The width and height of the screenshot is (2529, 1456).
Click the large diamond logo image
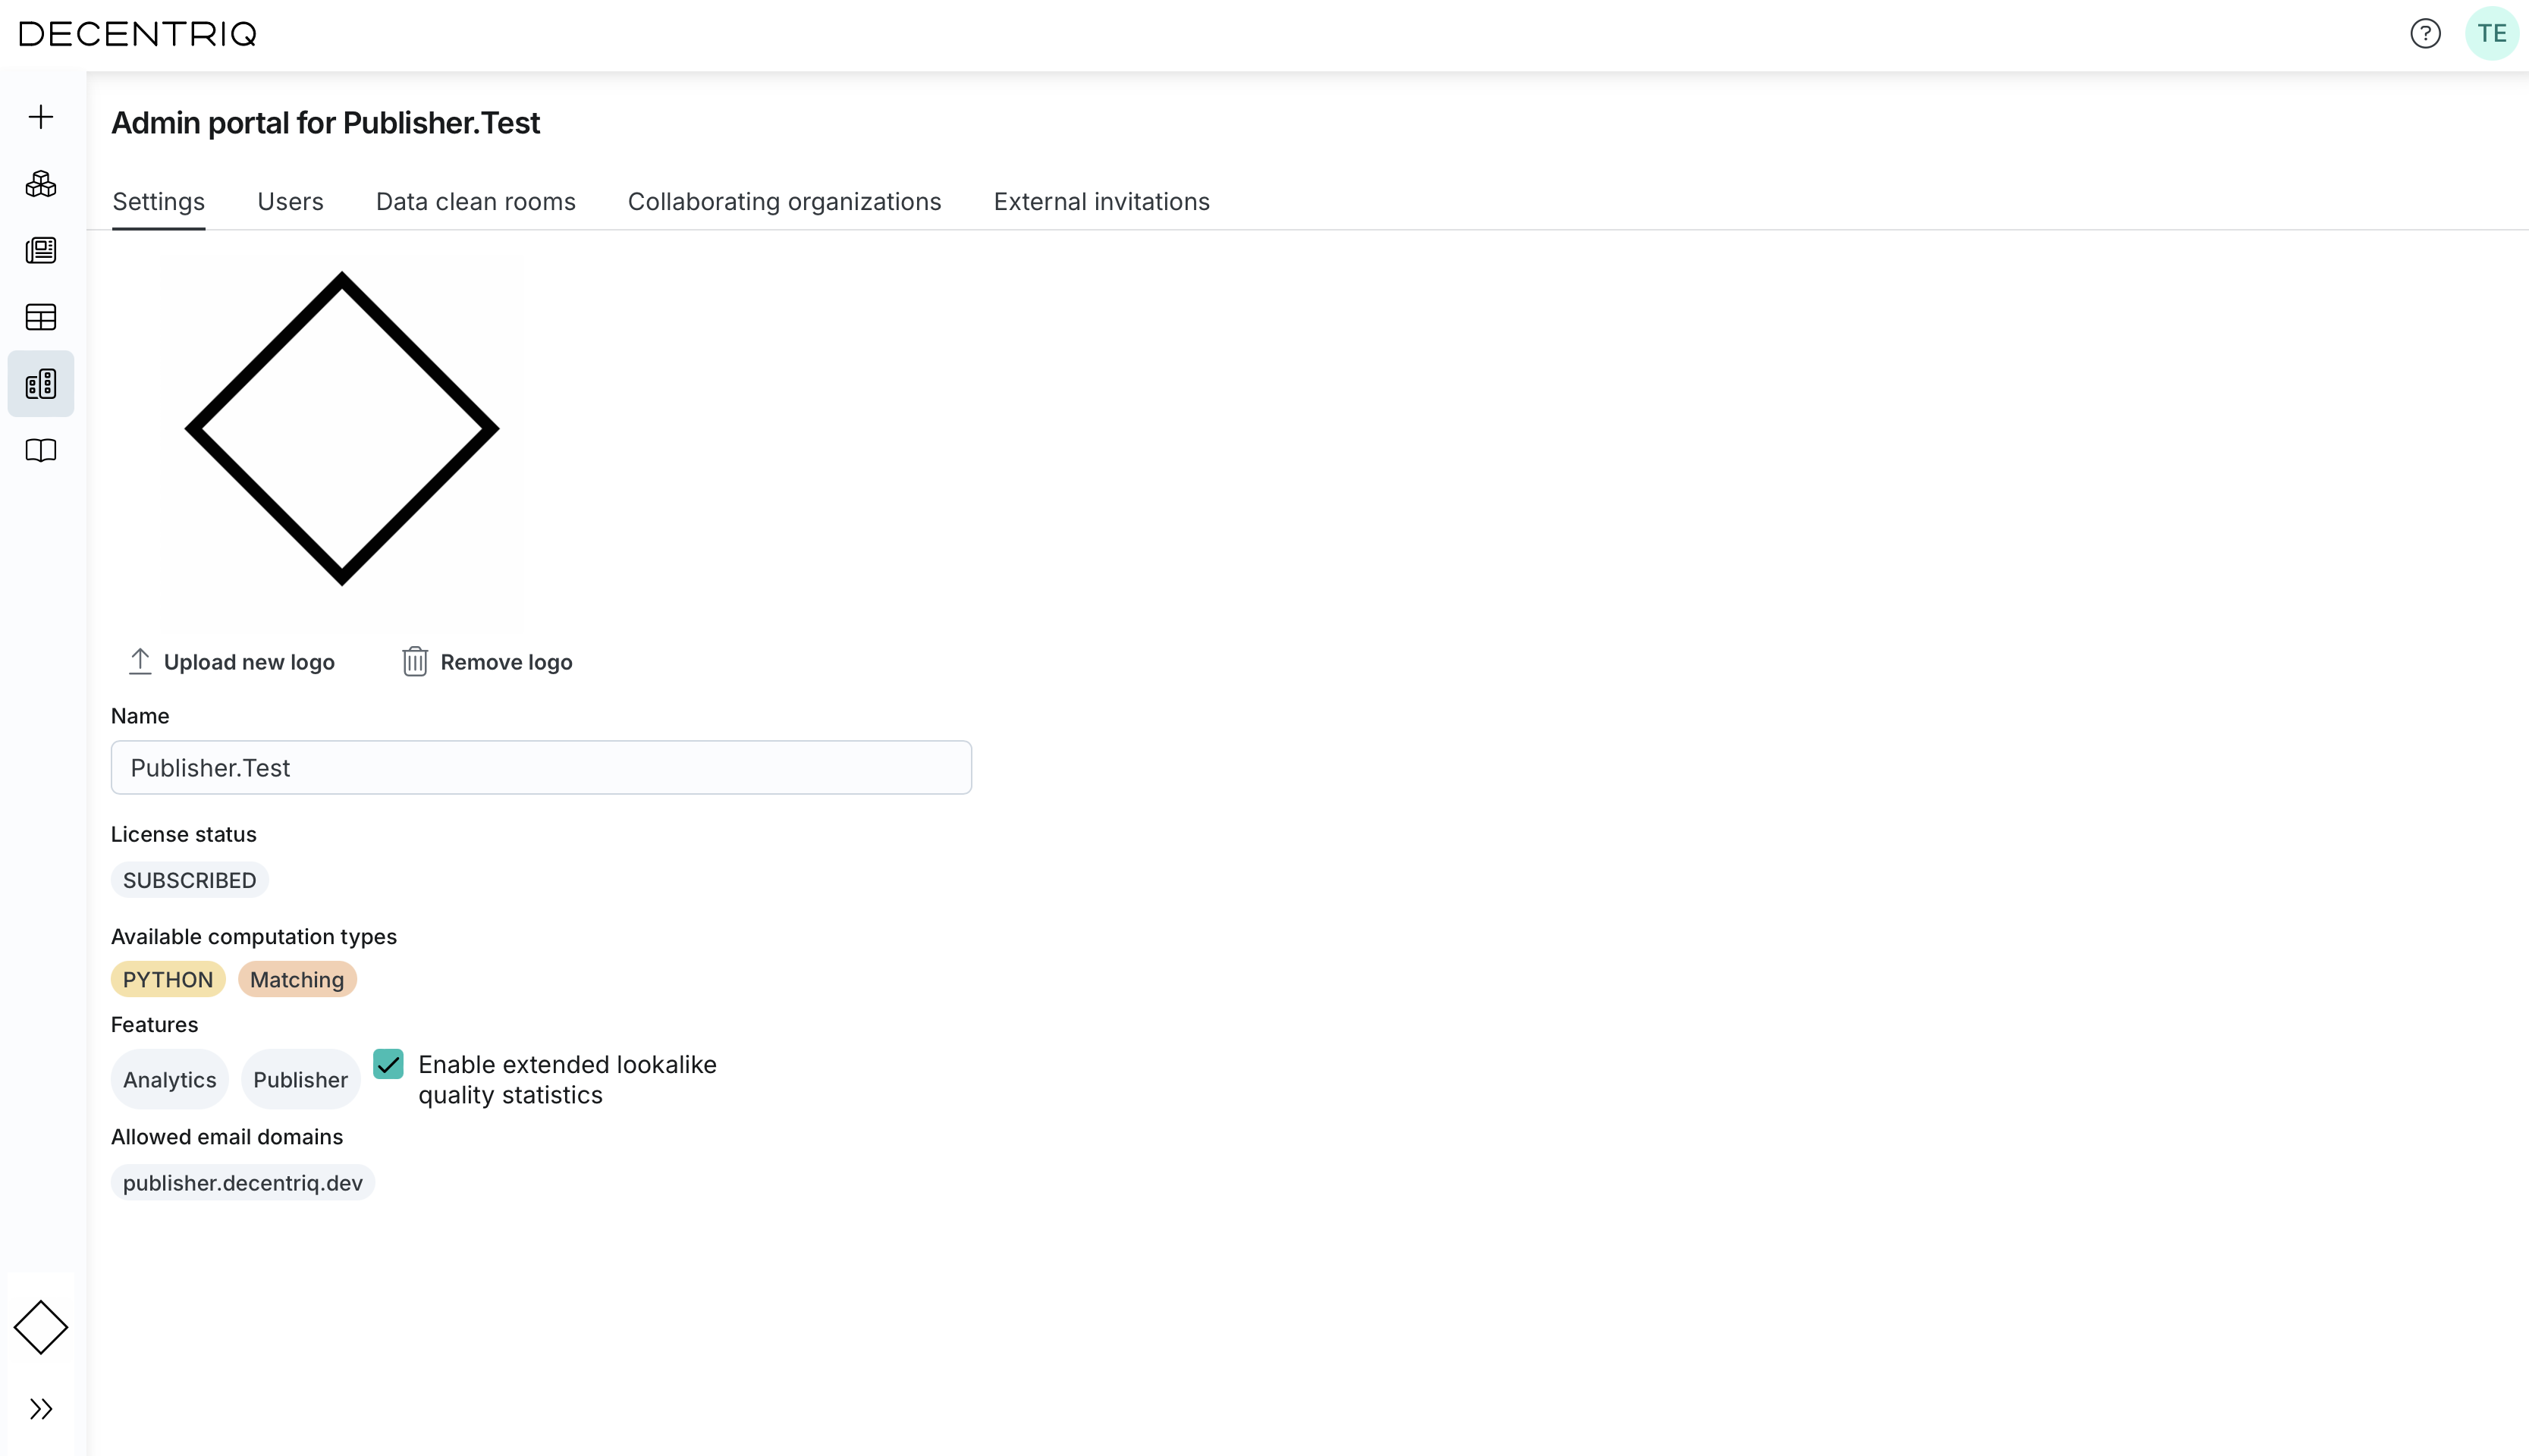point(342,429)
